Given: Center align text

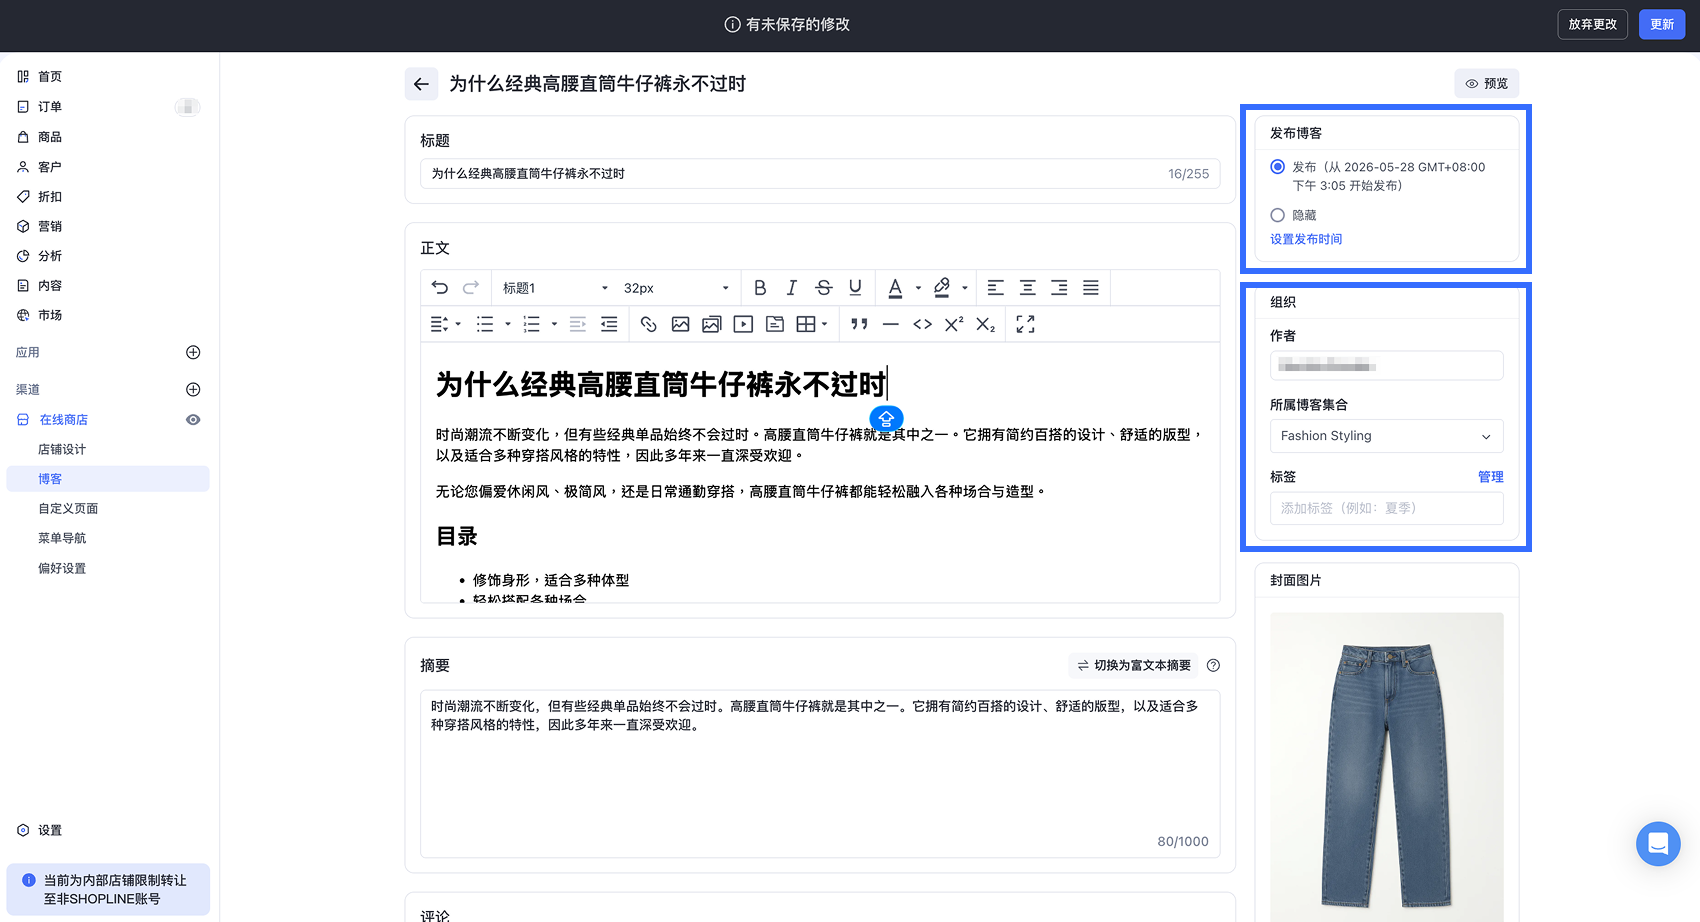Looking at the screenshot, I should point(1027,288).
